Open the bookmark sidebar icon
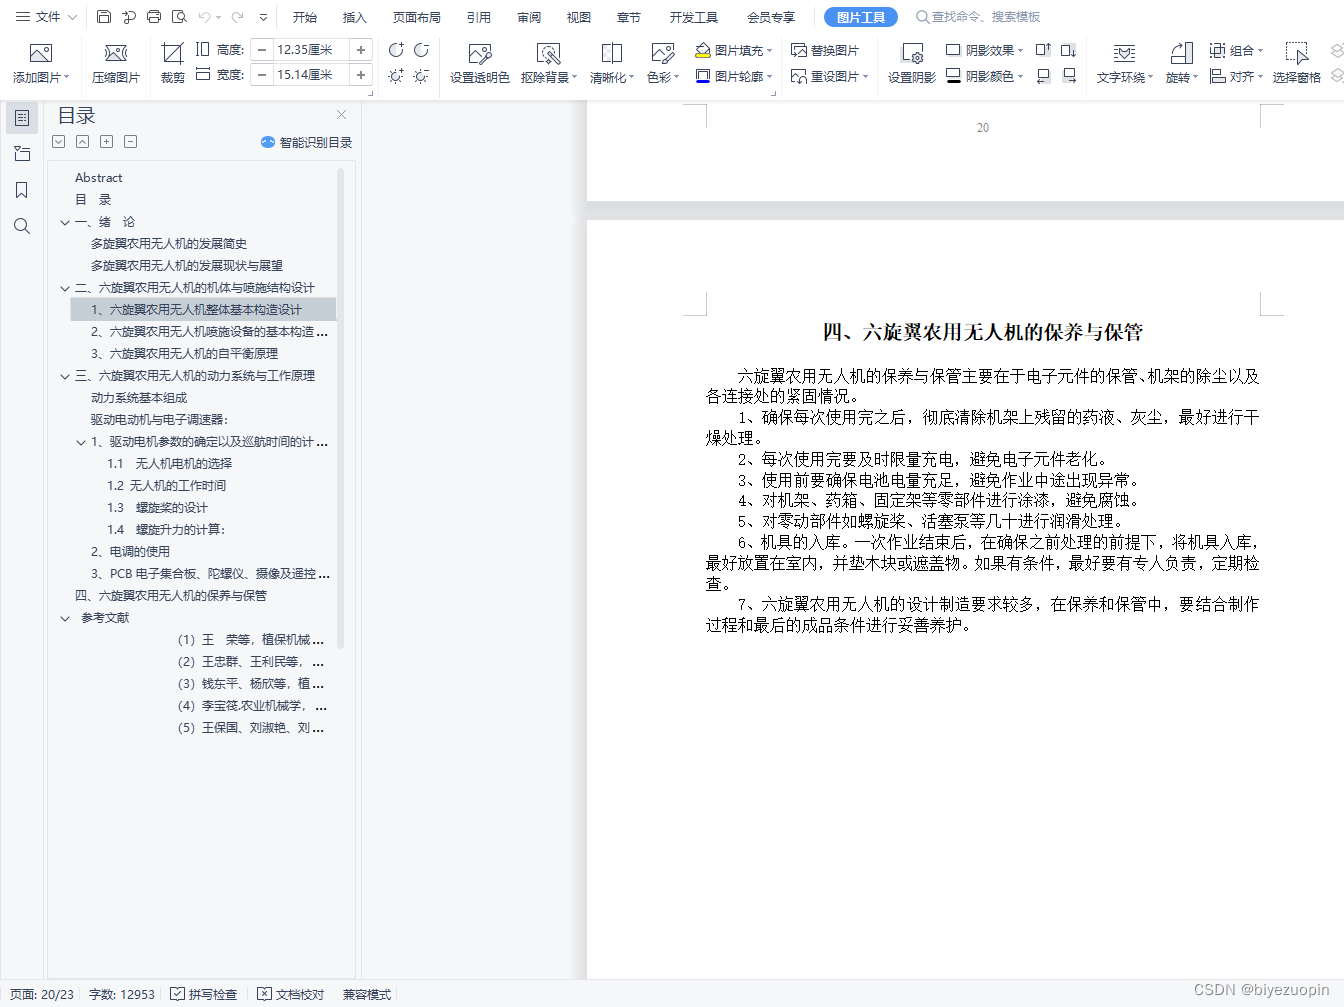 (x=22, y=190)
